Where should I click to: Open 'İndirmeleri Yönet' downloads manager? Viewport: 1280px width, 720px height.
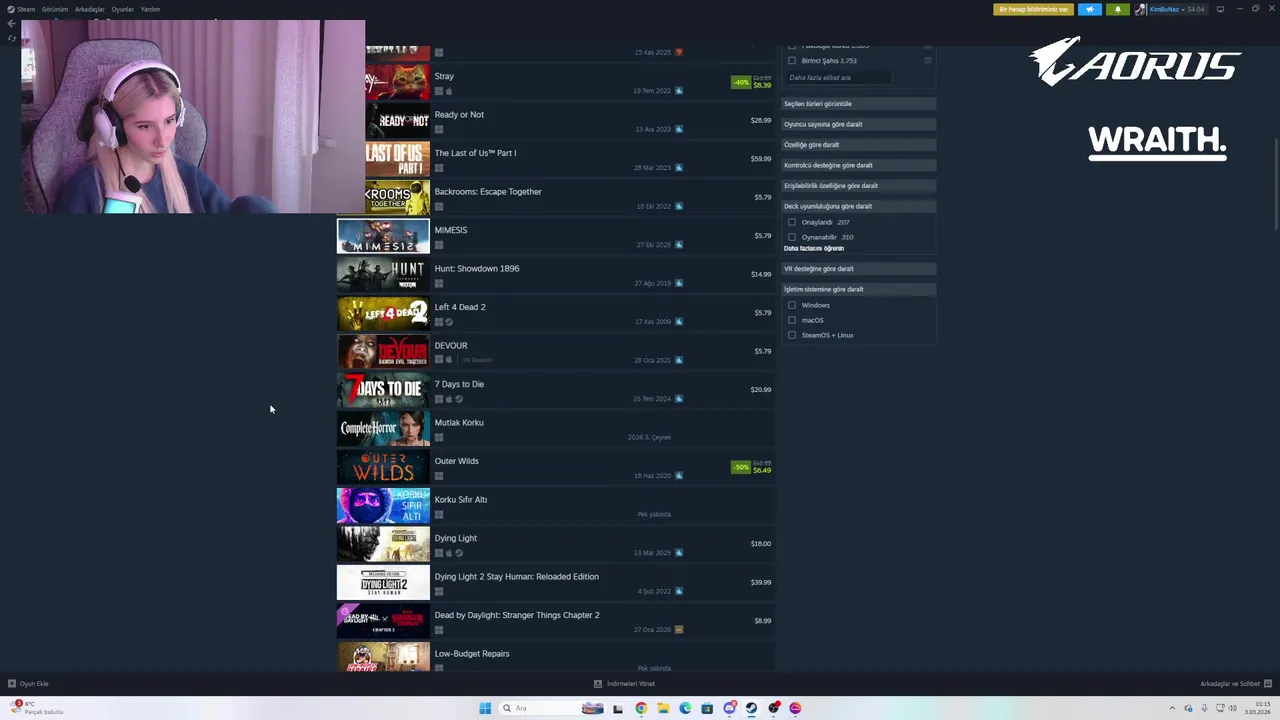tap(624, 684)
